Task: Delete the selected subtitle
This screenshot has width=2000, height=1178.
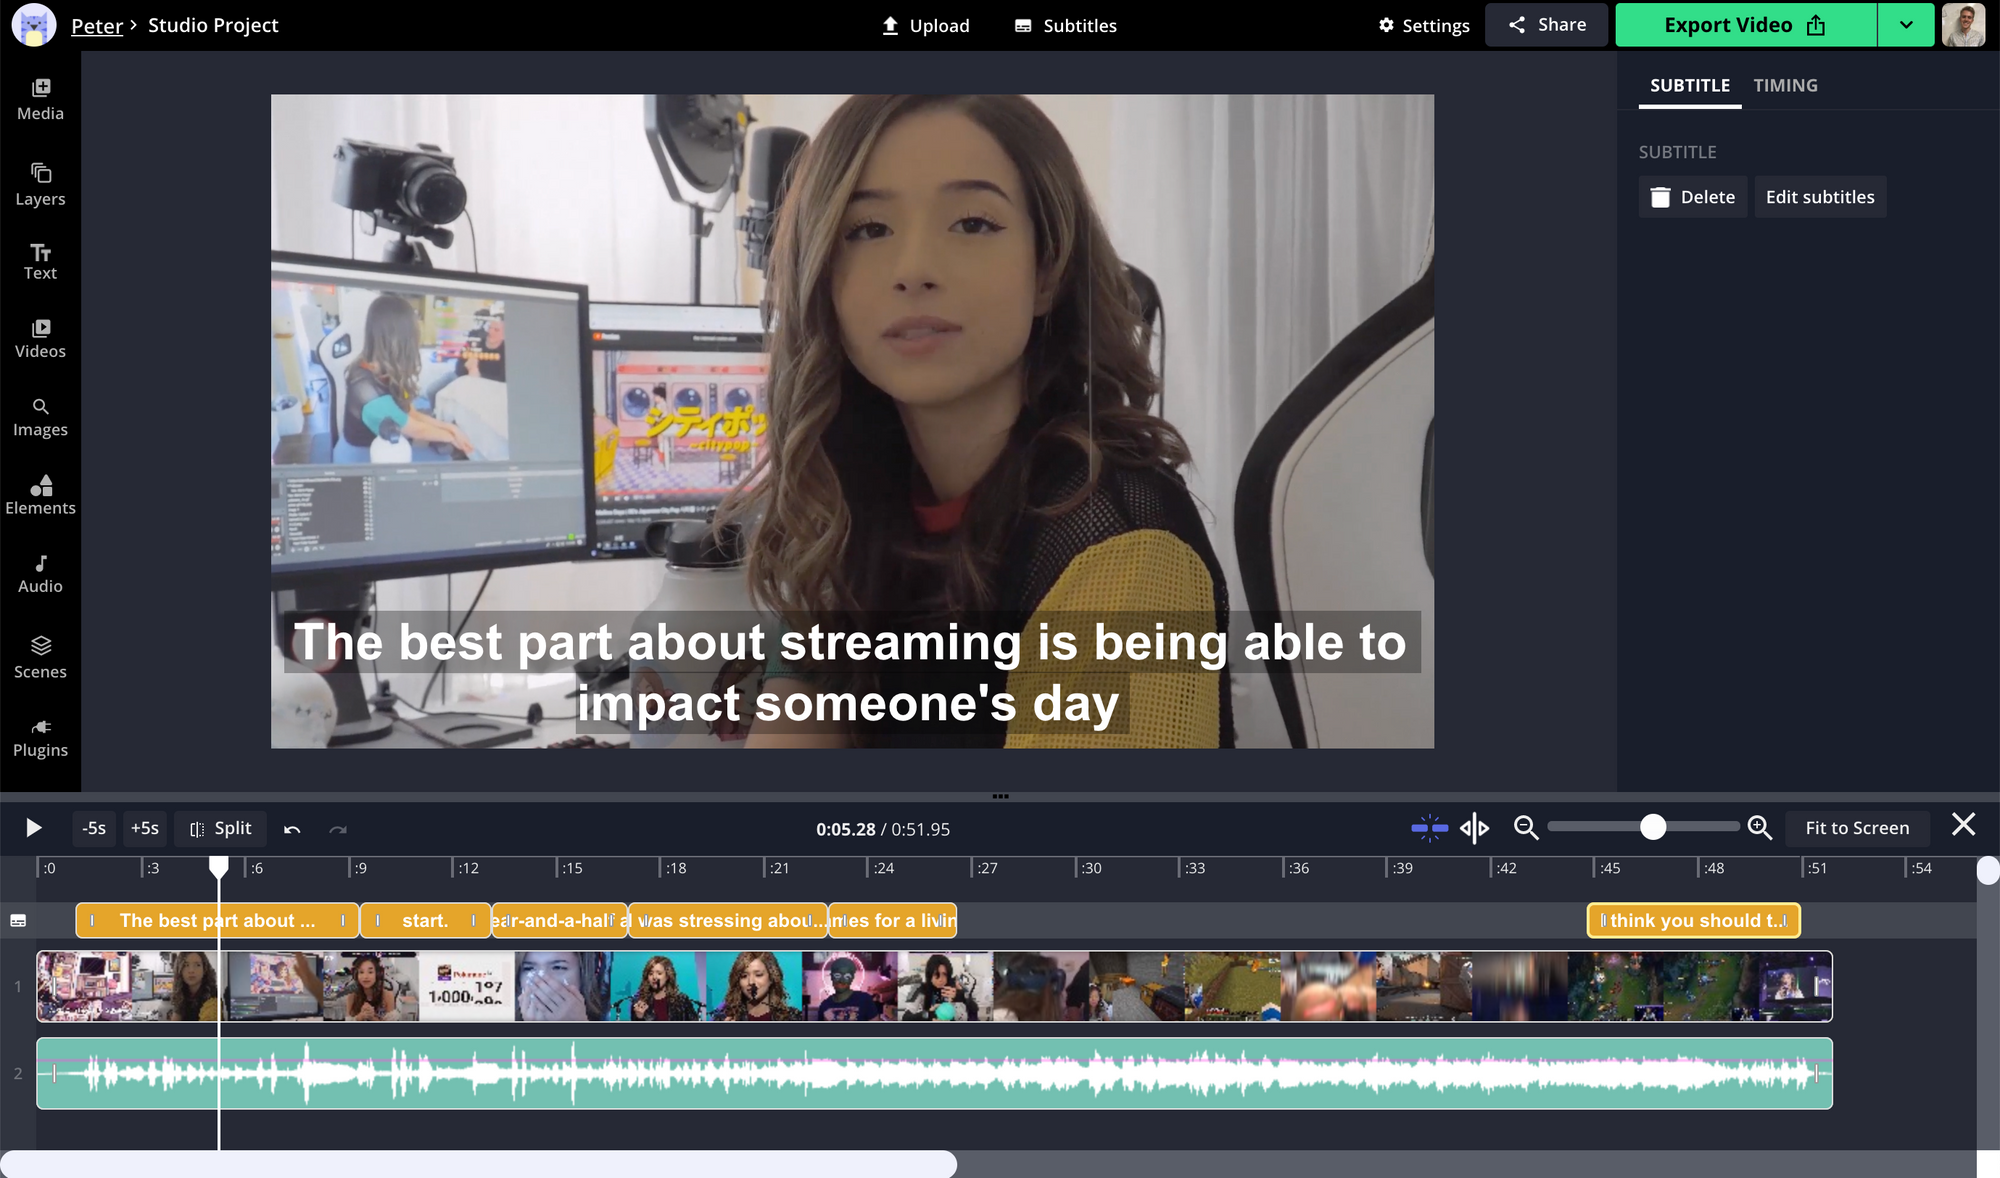Action: tap(1692, 196)
